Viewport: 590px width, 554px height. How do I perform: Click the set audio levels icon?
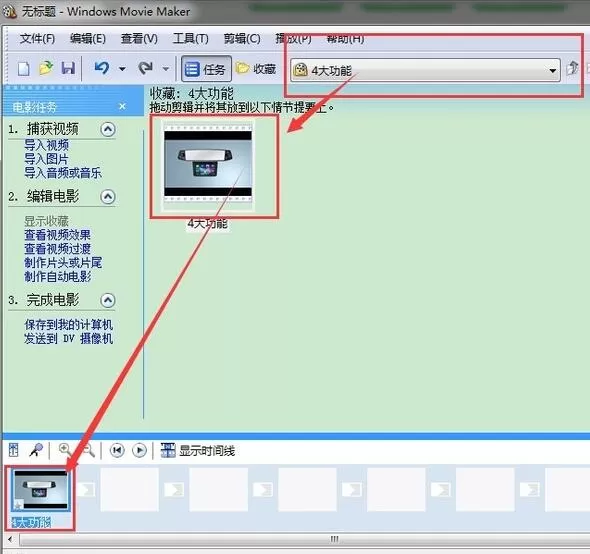[x=14, y=450]
